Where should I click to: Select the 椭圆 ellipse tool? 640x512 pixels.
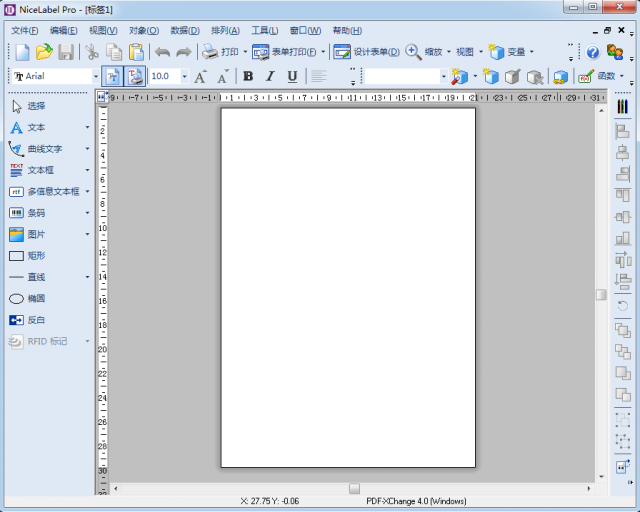click(x=35, y=298)
